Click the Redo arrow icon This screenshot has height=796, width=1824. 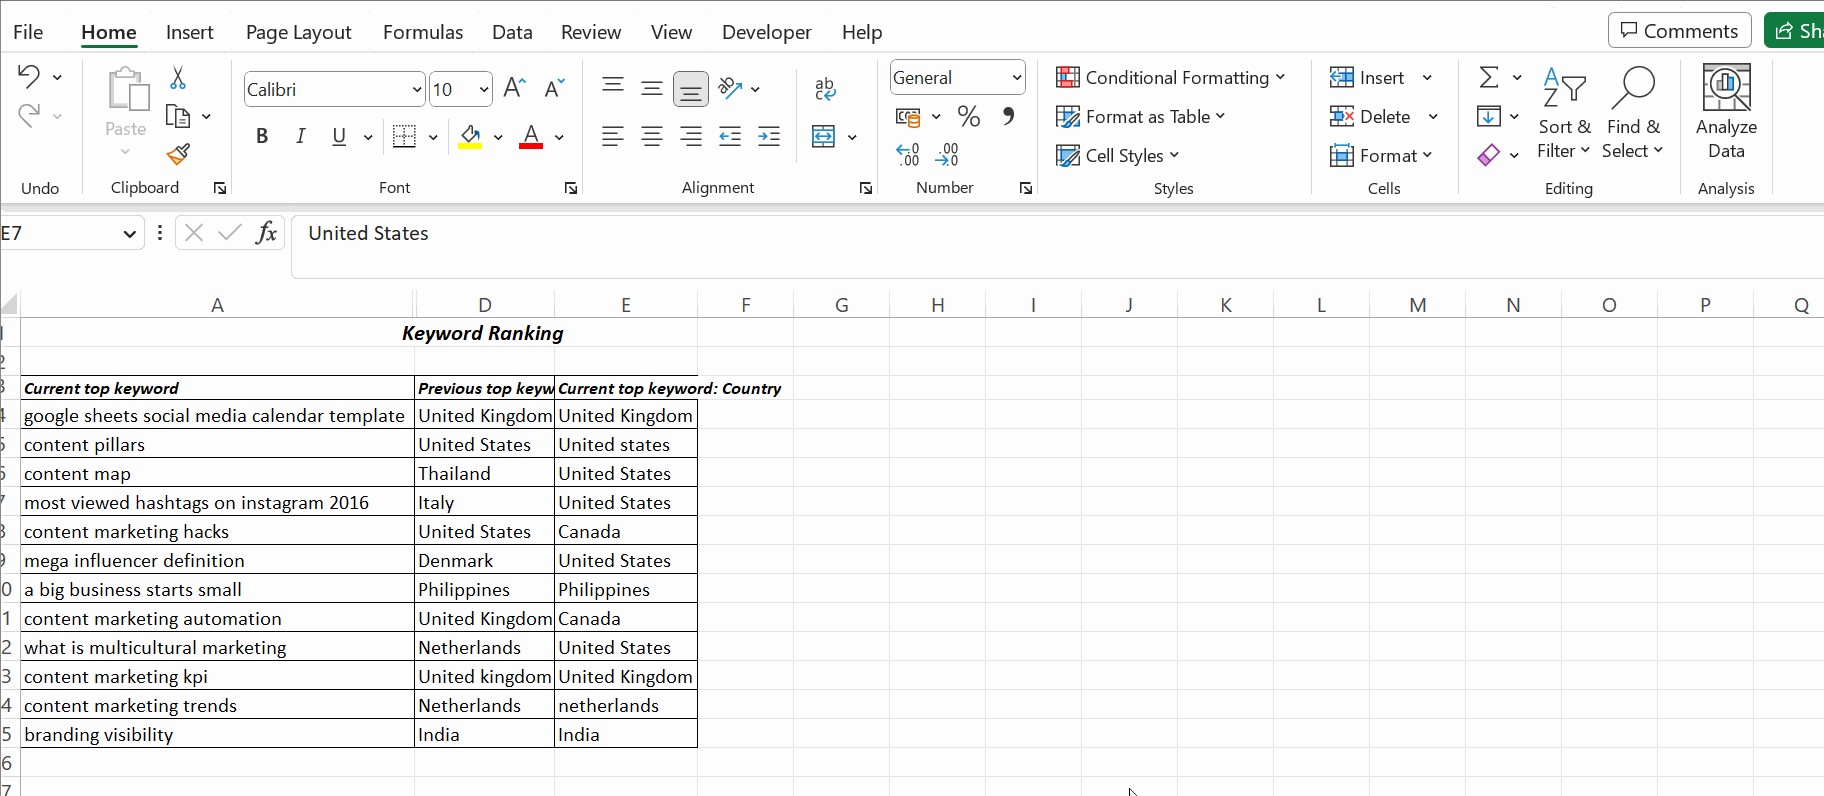click(x=29, y=115)
